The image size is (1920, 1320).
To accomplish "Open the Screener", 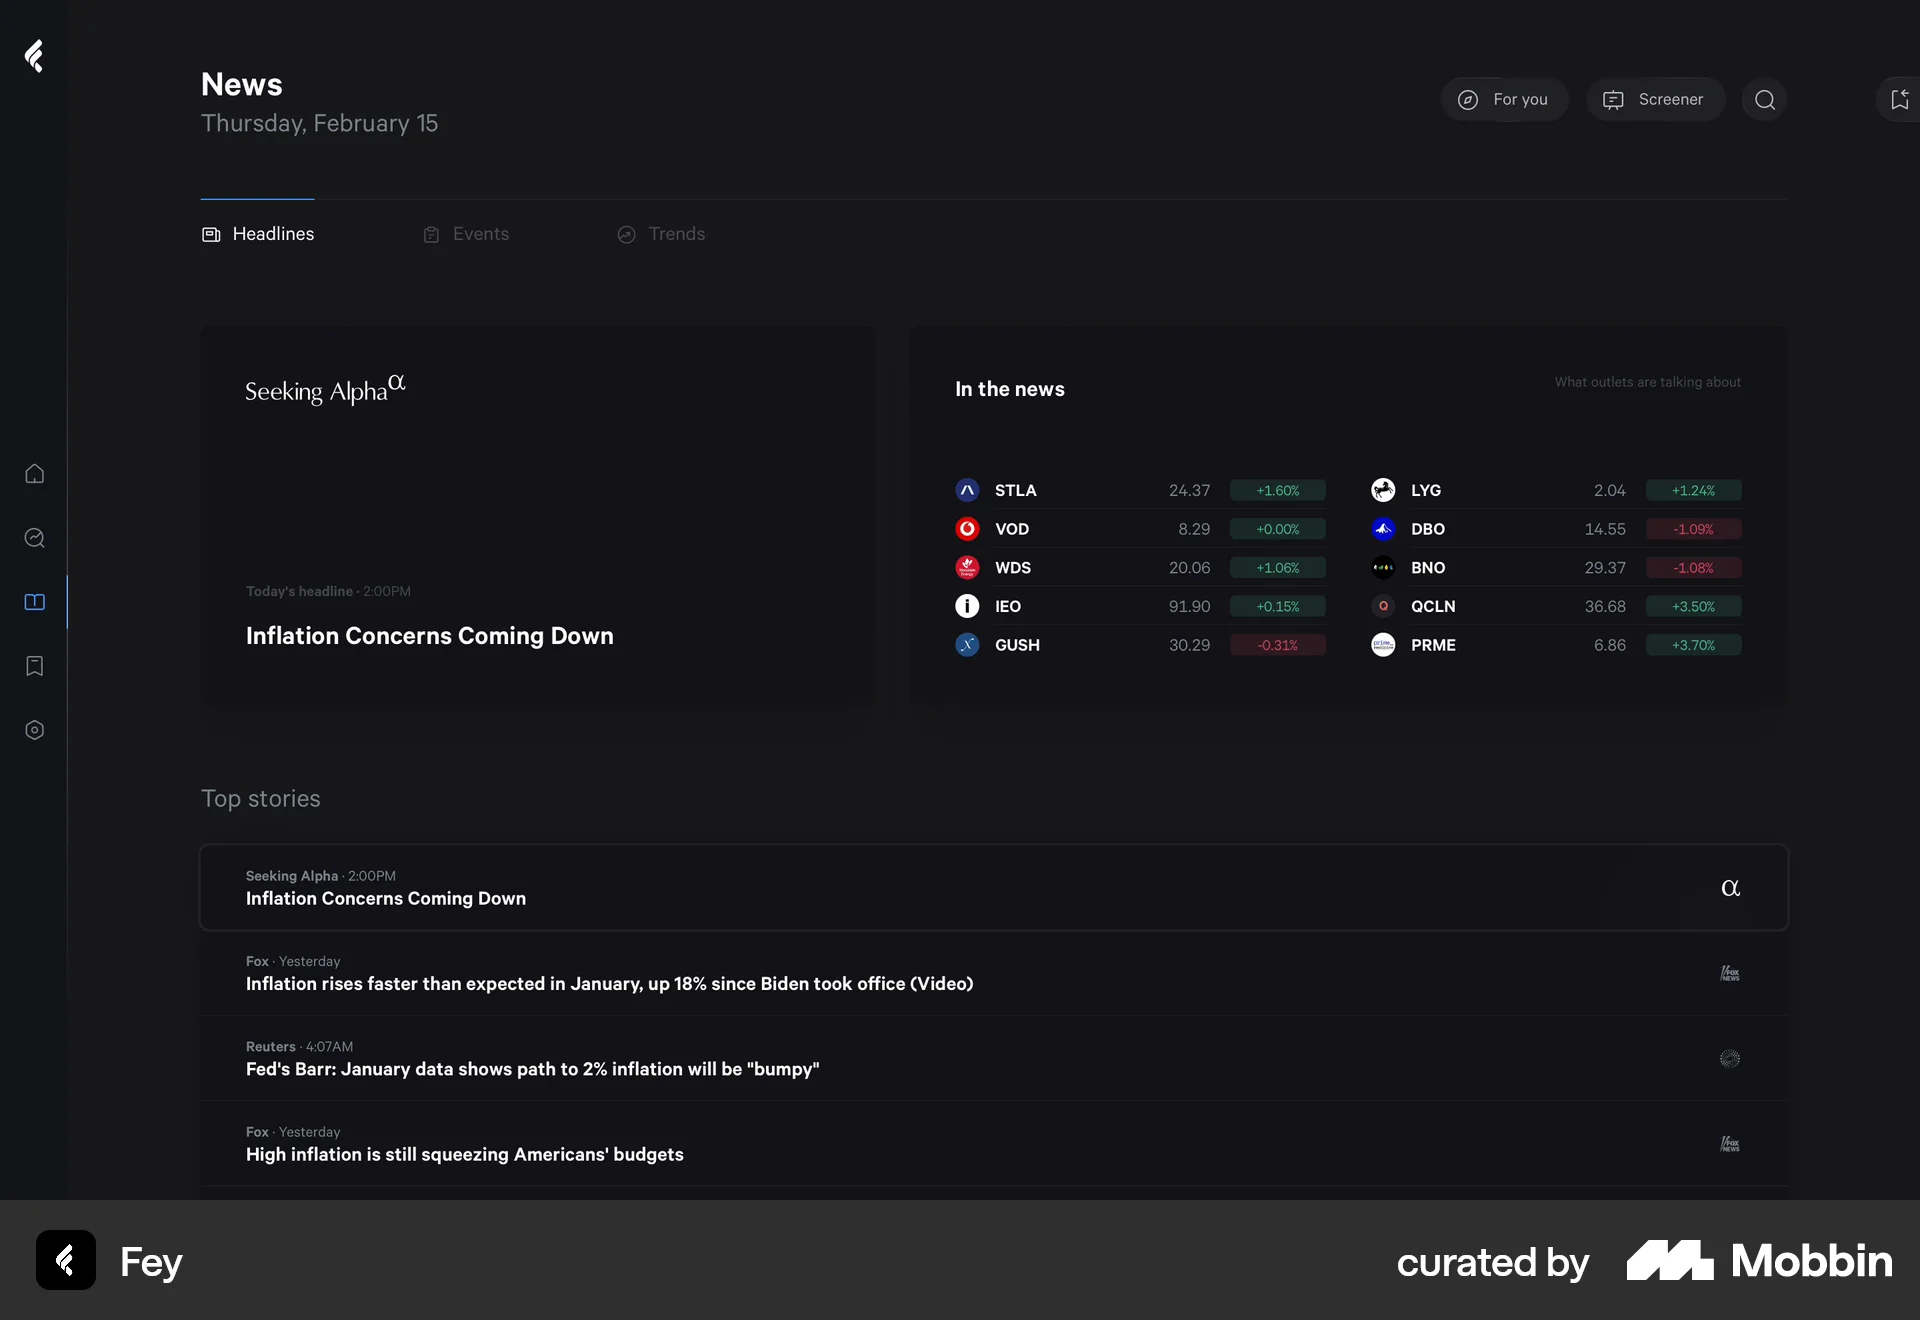I will click(1655, 99).
